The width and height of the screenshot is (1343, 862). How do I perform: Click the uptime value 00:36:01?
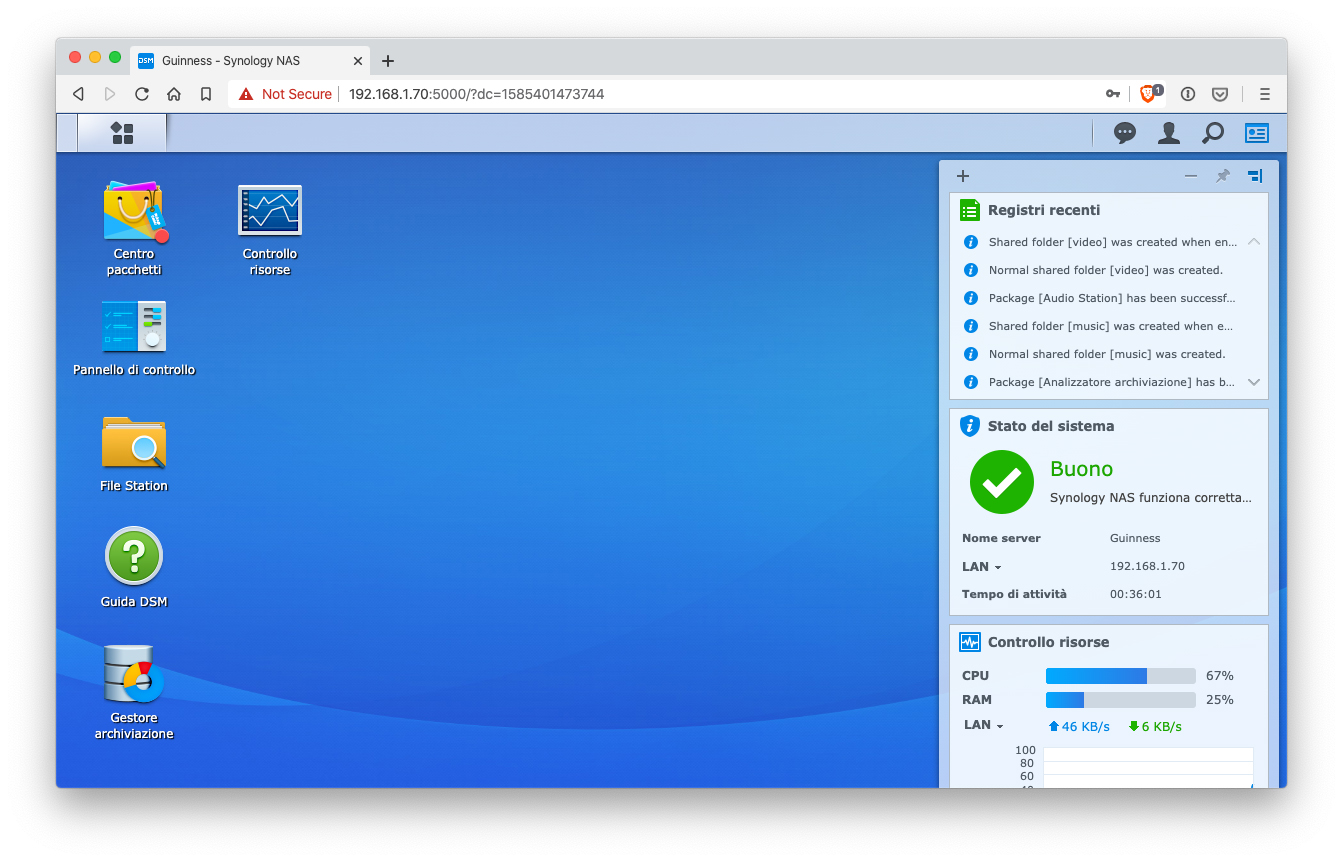pos(1136,594)
